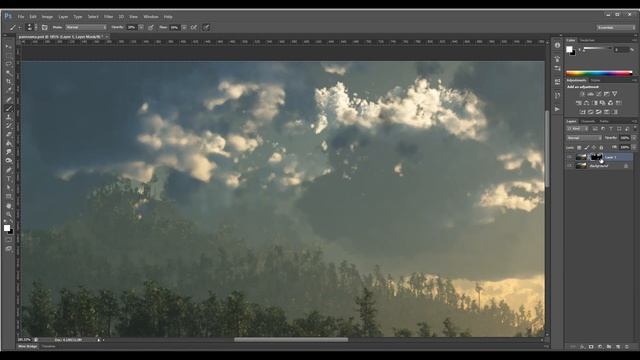Click the color spectrum ramp

599,73
